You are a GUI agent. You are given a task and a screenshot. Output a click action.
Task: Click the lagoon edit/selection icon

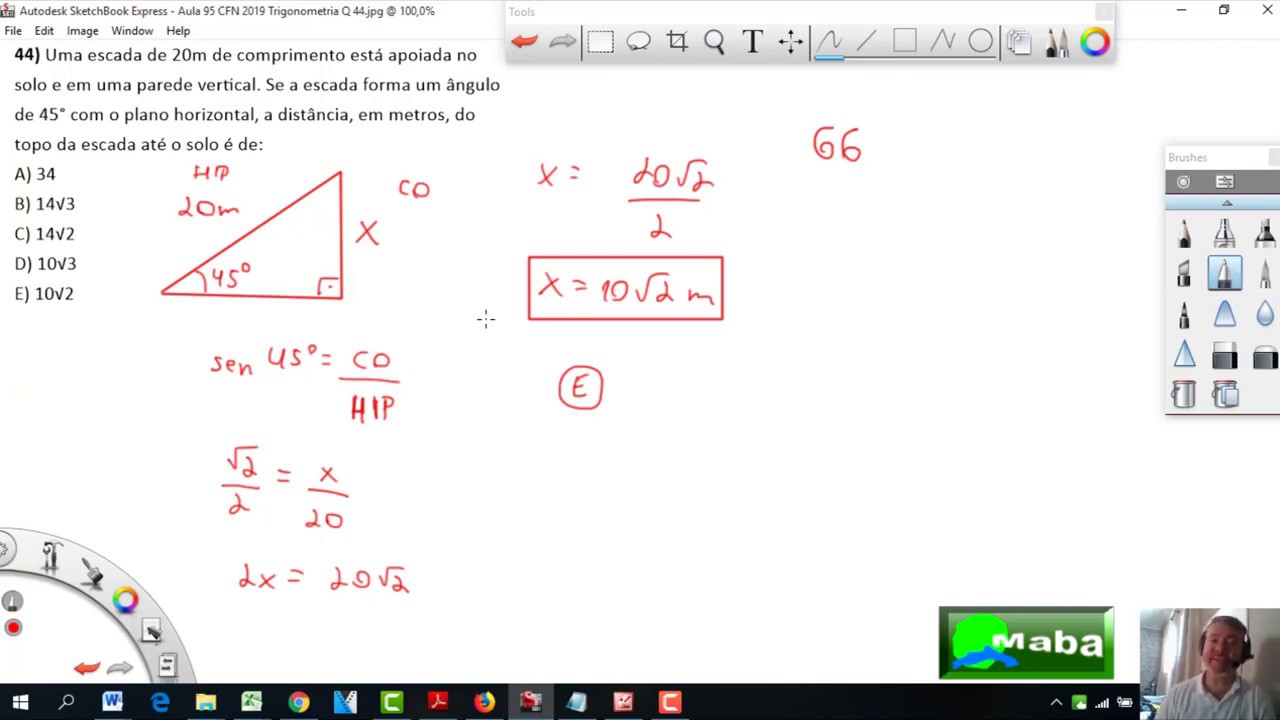pyautogui.click(x=151, y=631)
